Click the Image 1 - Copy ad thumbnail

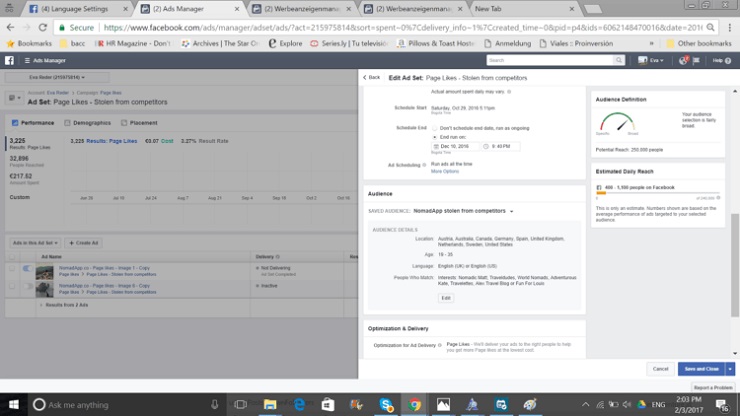[x=44, y=272]
